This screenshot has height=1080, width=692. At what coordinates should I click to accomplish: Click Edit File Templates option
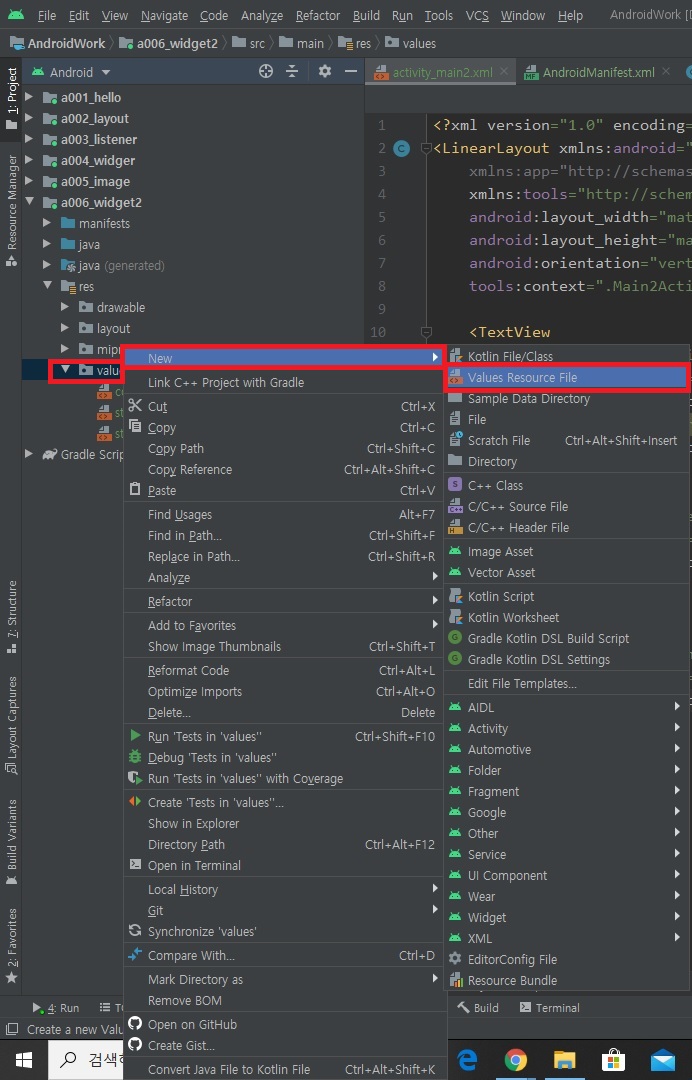coord(567,683)
